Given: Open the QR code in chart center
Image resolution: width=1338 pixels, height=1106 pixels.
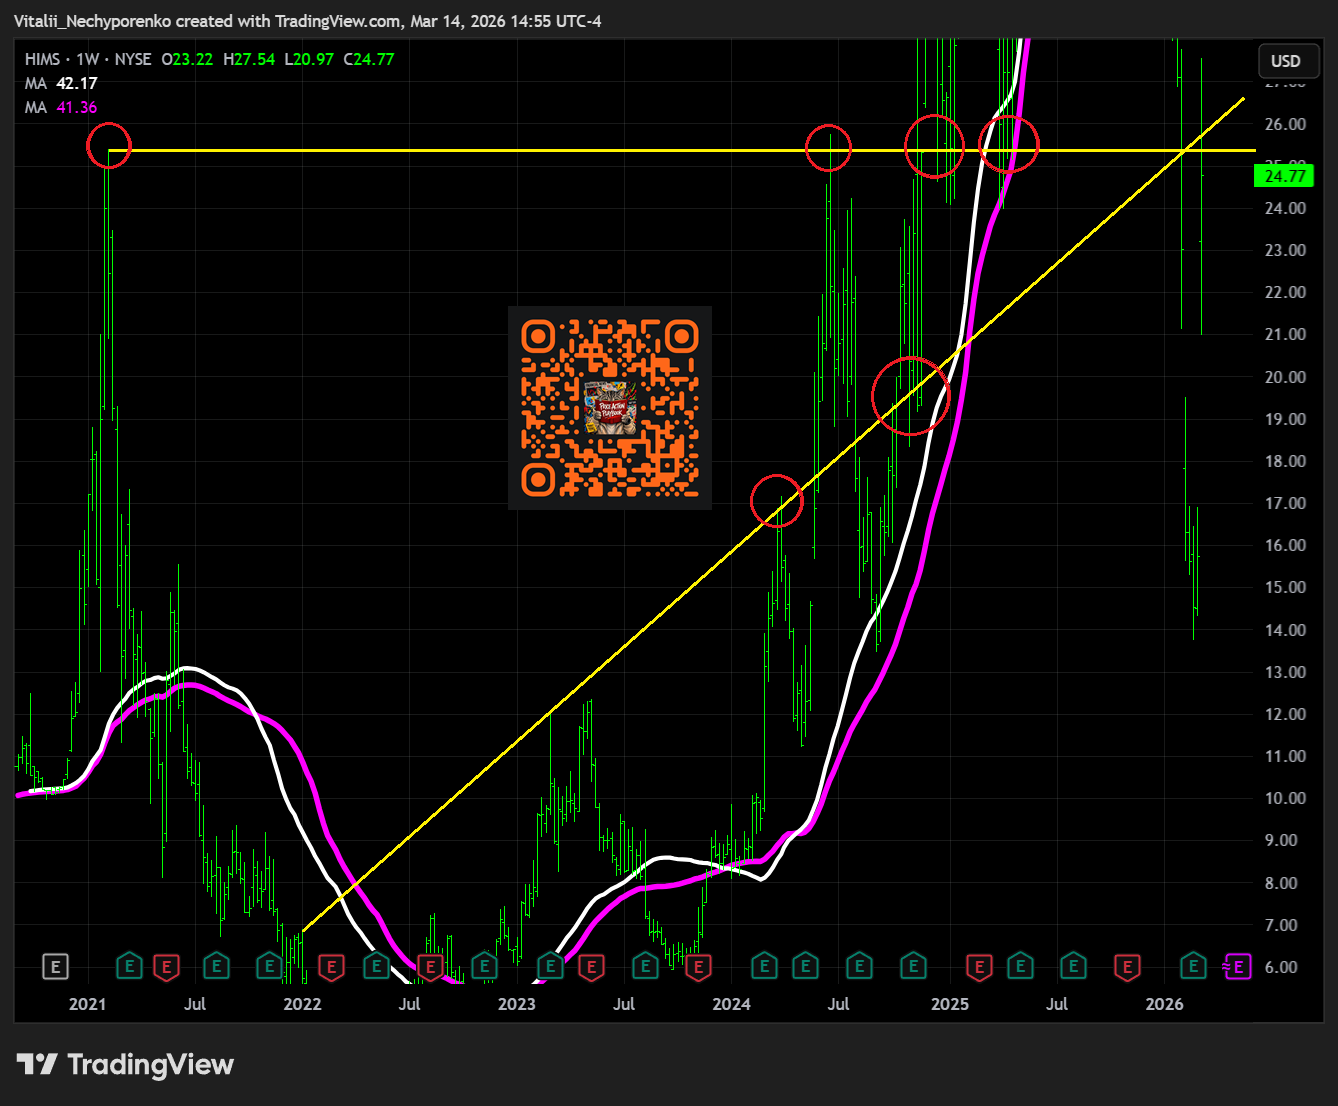Looking at the screenshot, I should [x=610, y=408].
